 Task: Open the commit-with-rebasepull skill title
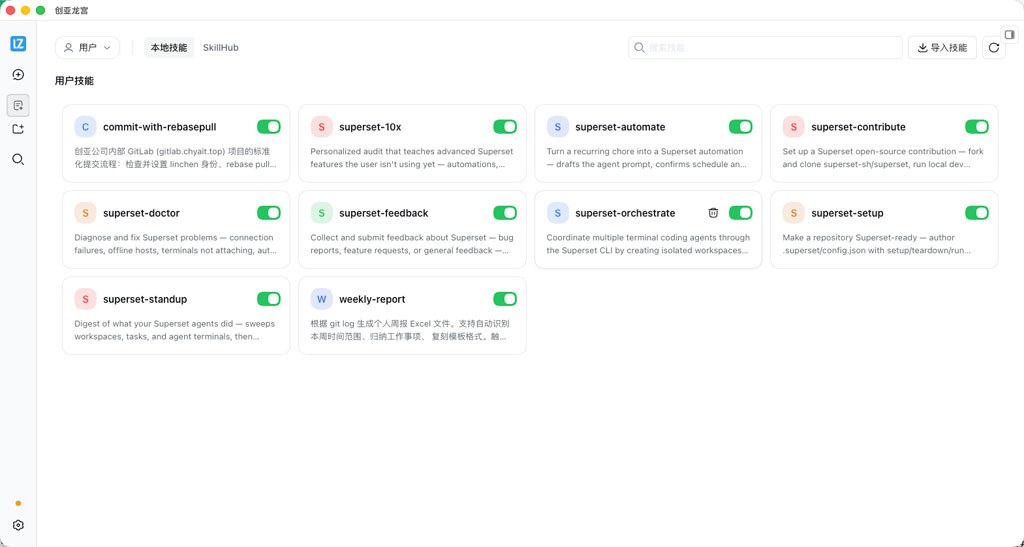(x=159, y=127)
